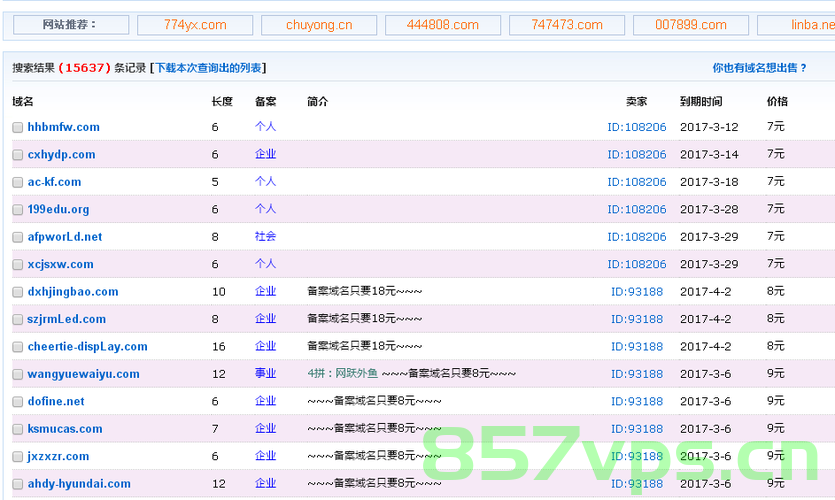
Task: View seller ID:108206 on hhbmfw.com row
Action: pyautogui.click(x=637, y=127)
